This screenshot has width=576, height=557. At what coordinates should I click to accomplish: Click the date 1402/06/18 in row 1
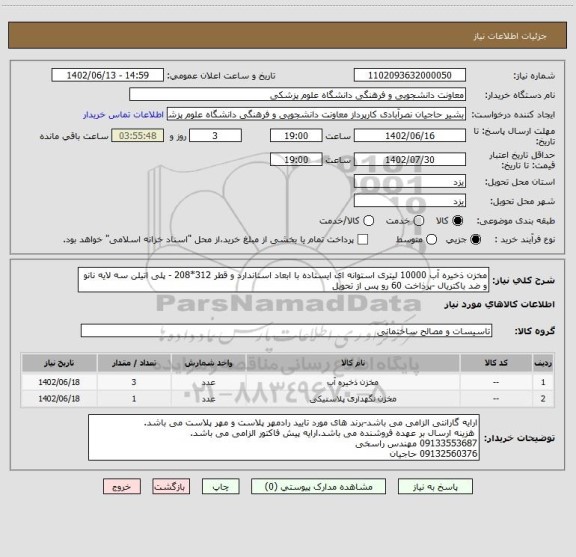point(59,382)
